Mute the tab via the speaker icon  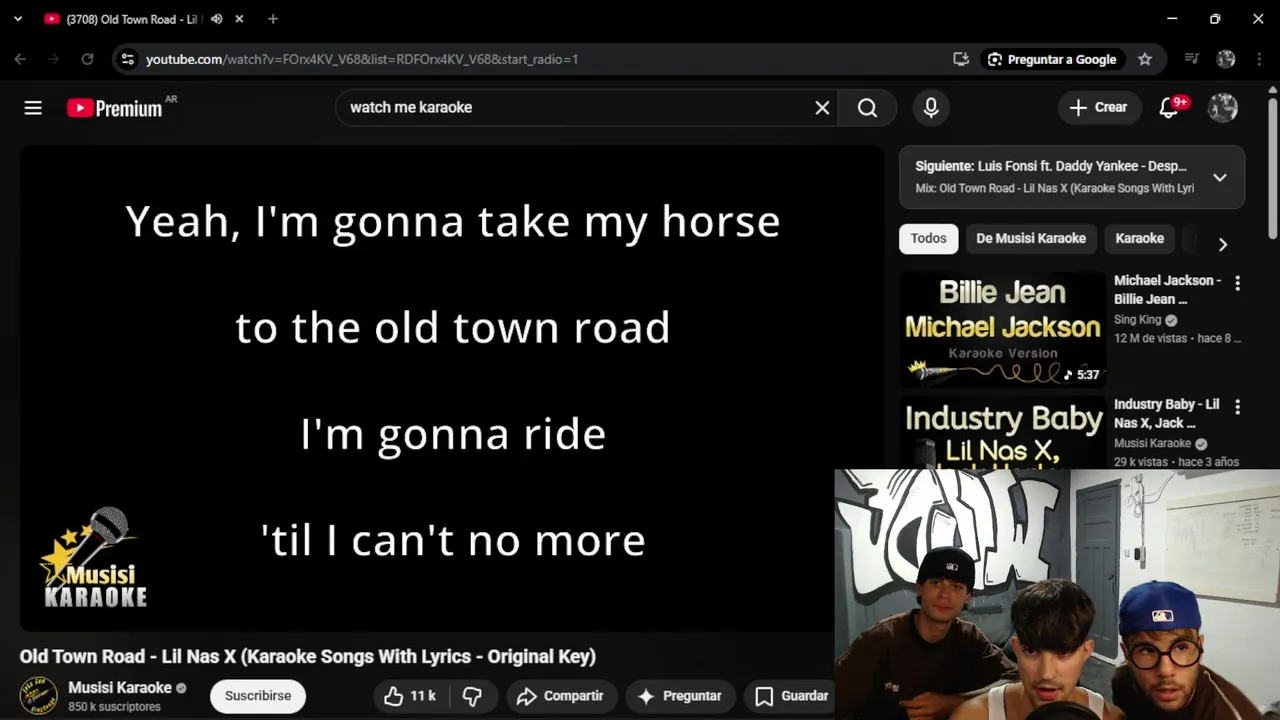coord(216,19)
